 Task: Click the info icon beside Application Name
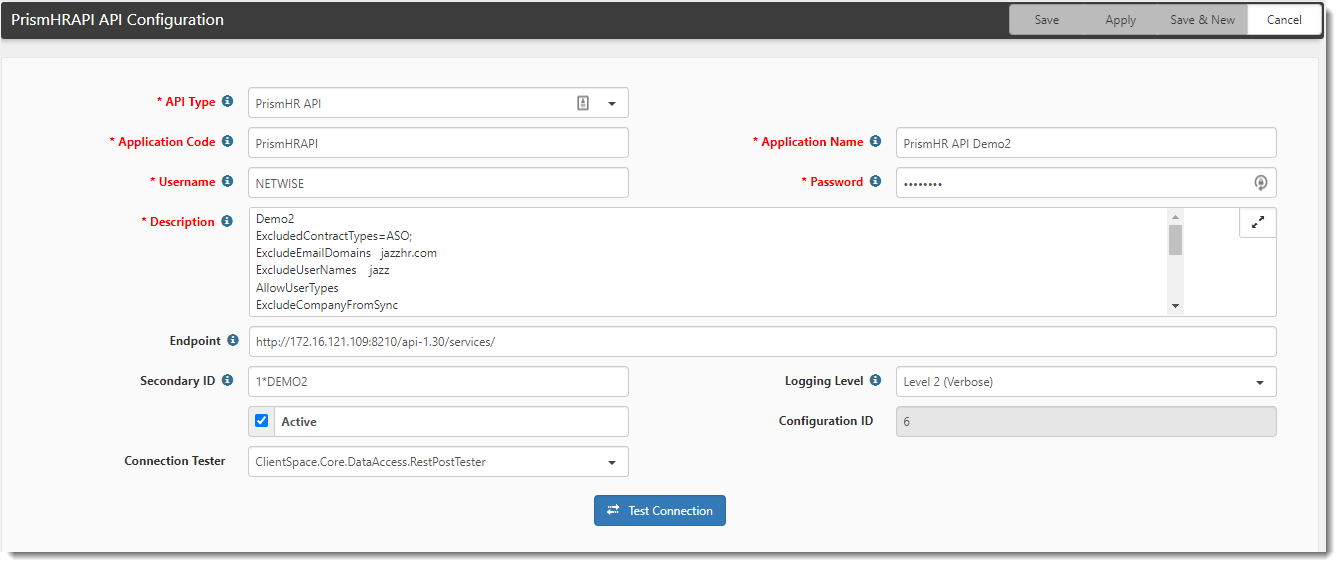tap(875, 142)
